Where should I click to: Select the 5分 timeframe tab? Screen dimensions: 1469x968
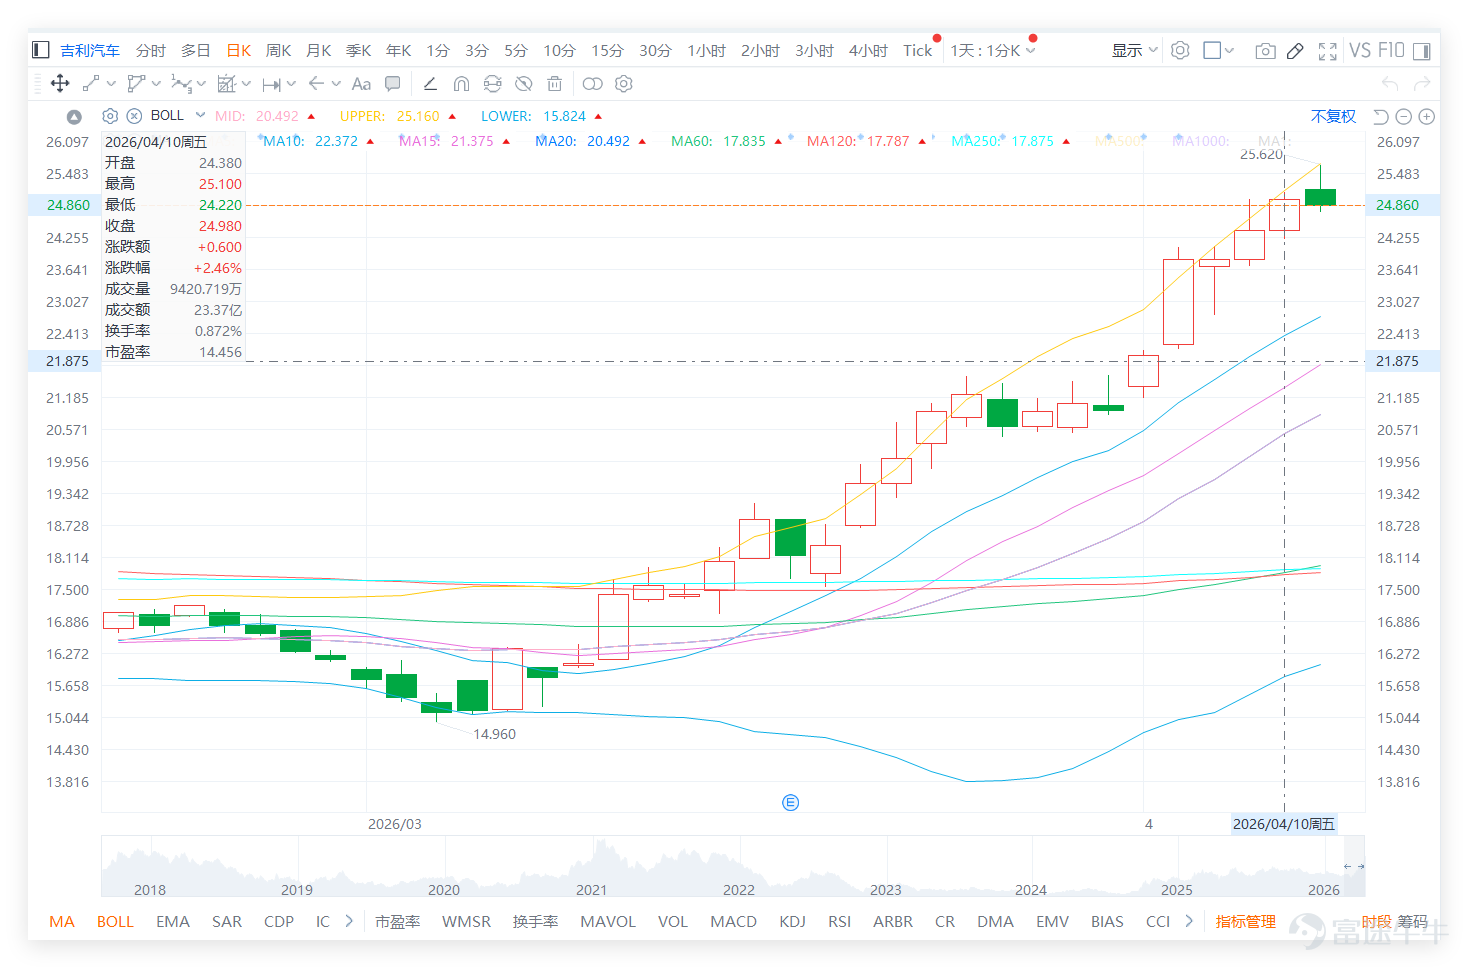click(x=516, y=50)
